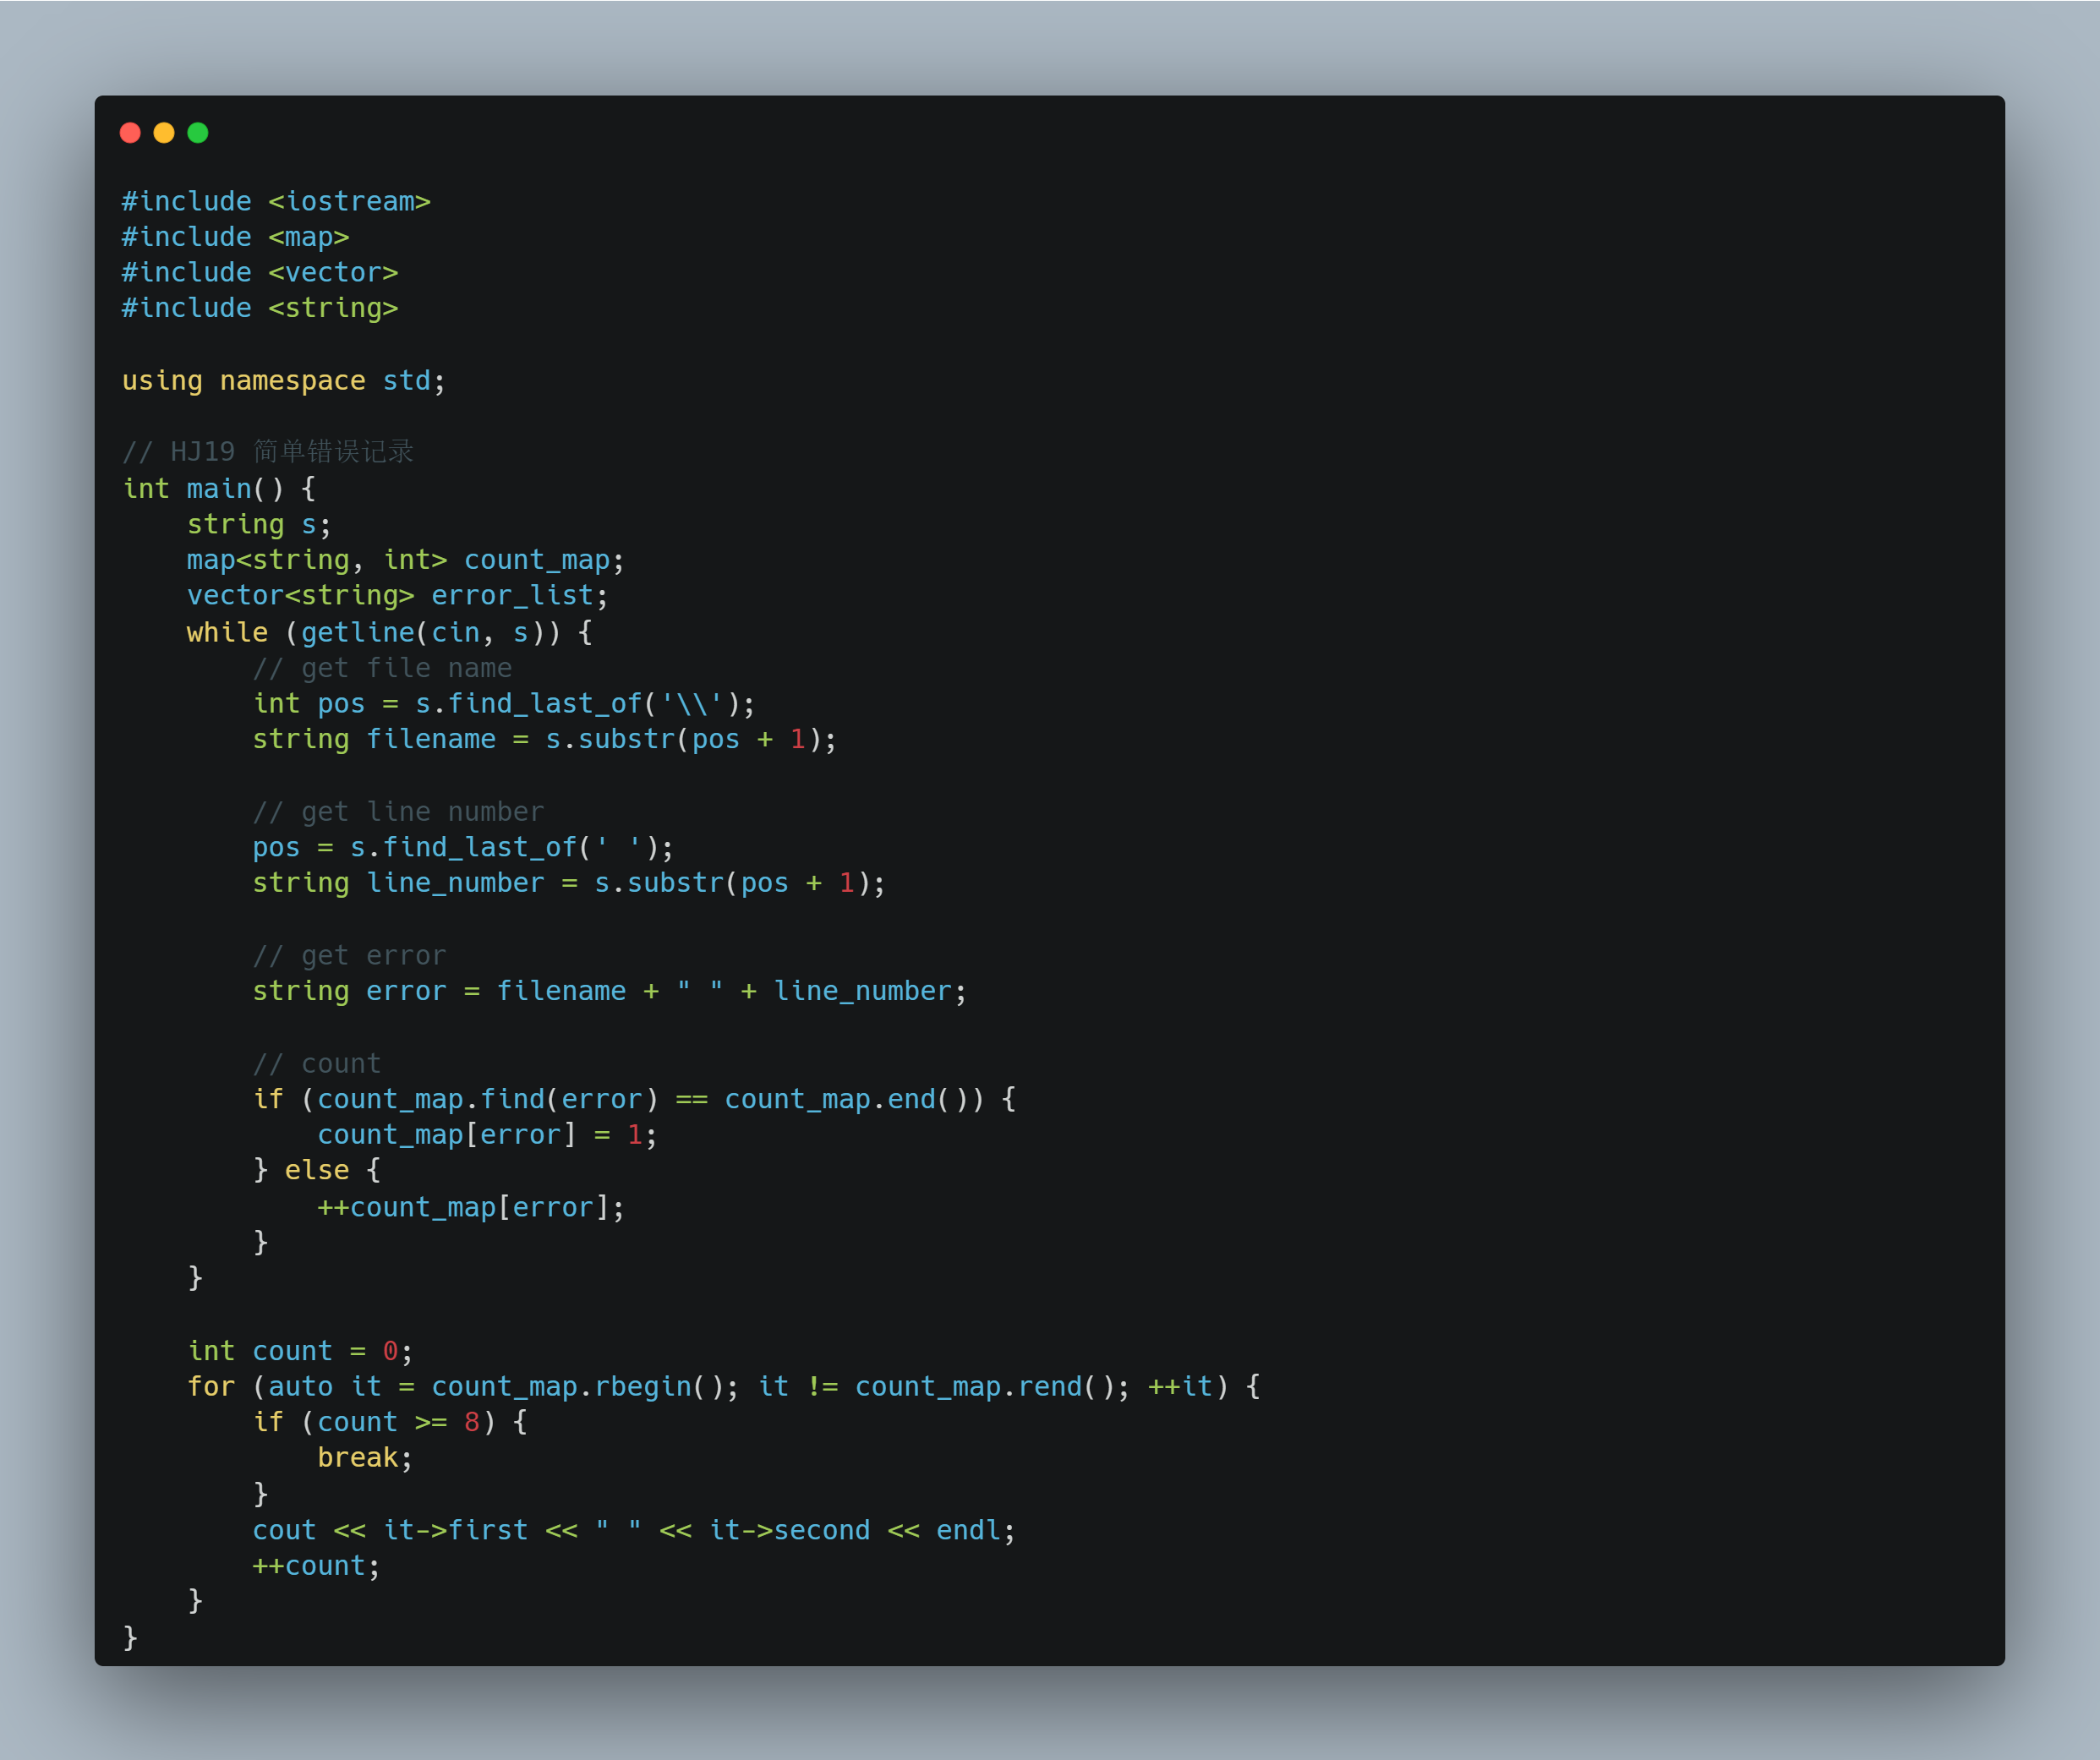
Task: Click 'error_list' in vector declaration
Action: [x=512, y=596]
